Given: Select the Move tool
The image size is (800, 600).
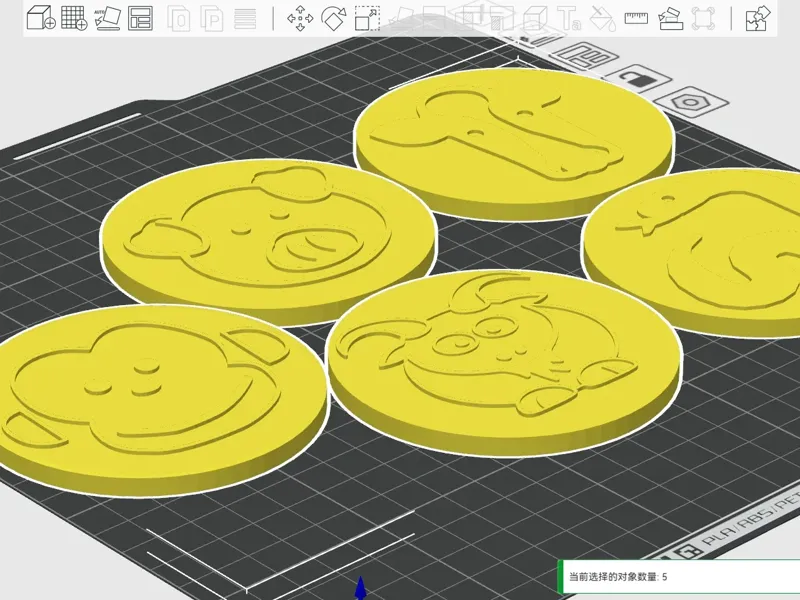Looking at the screenshot, I should [x=300, y=18].
